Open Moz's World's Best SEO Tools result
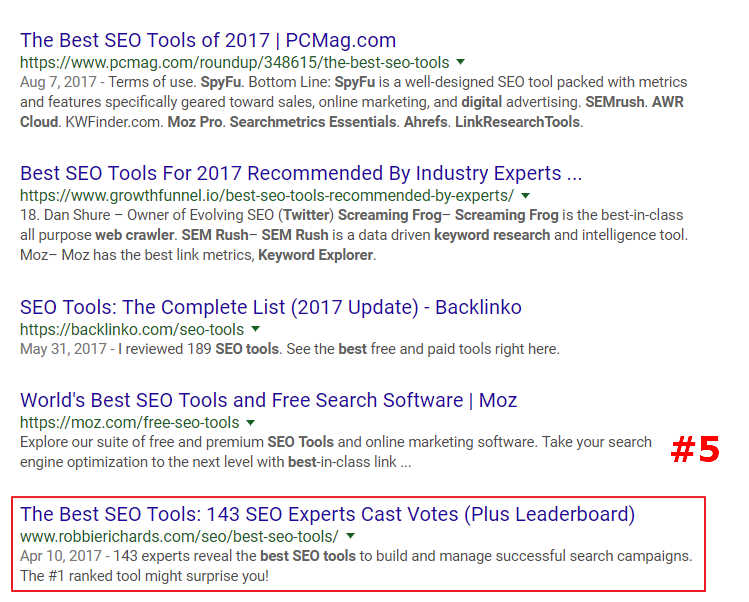 click(x=268, y=401)
